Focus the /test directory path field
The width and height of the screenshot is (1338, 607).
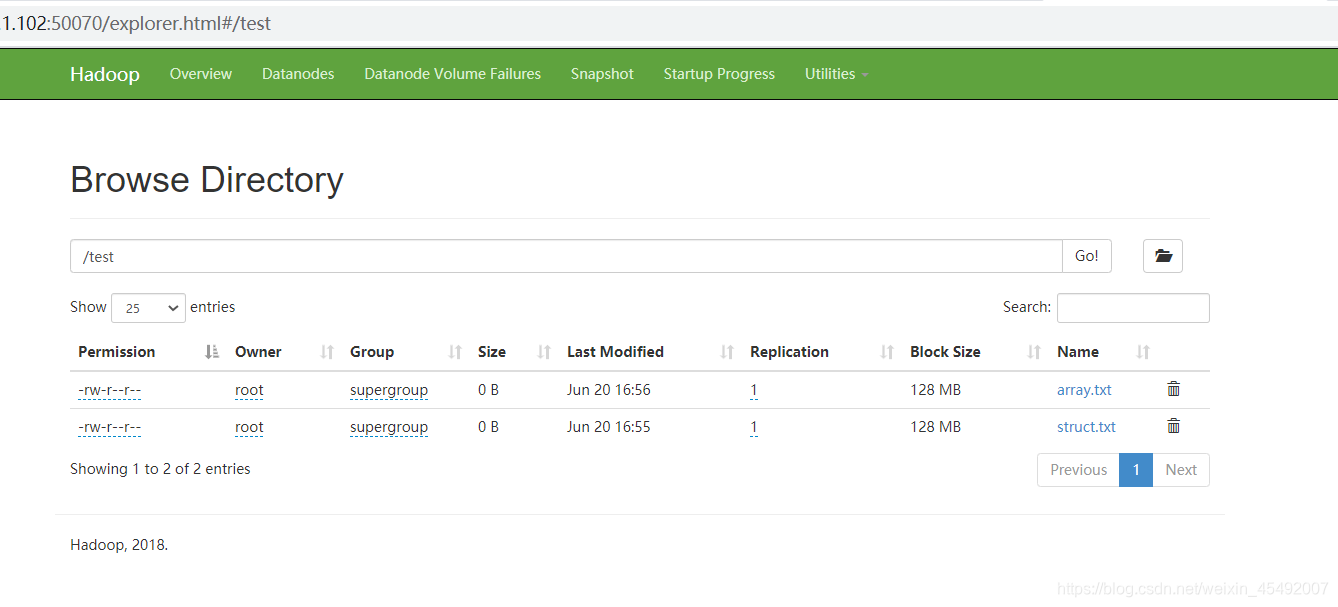(x=566, y=256)
